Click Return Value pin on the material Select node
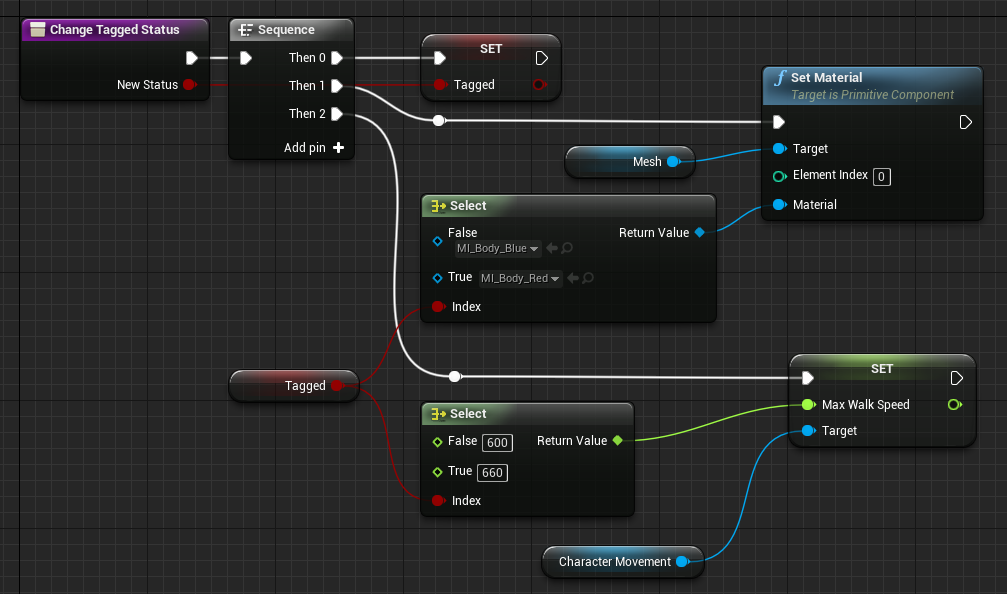The width and height of the screenshot is (1007, 594). [x=700, y=233]
